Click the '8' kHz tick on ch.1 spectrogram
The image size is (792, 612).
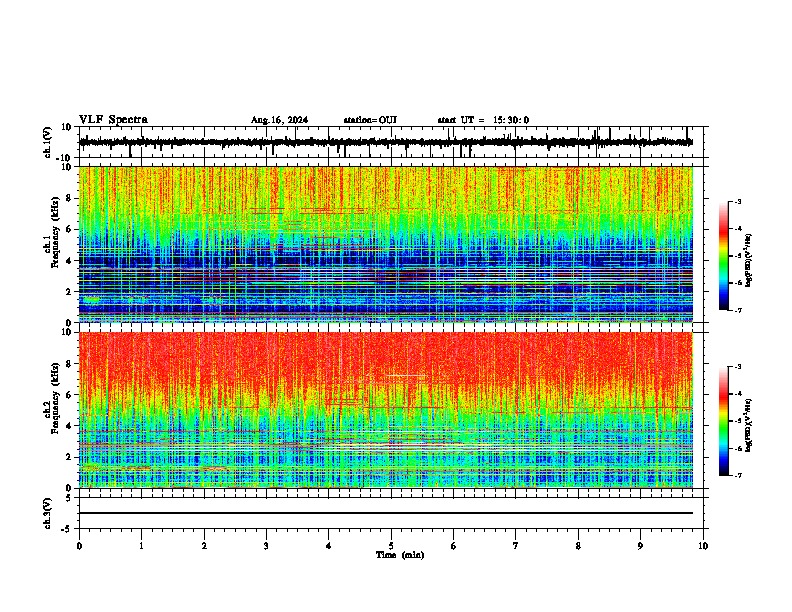pos(70,198)
